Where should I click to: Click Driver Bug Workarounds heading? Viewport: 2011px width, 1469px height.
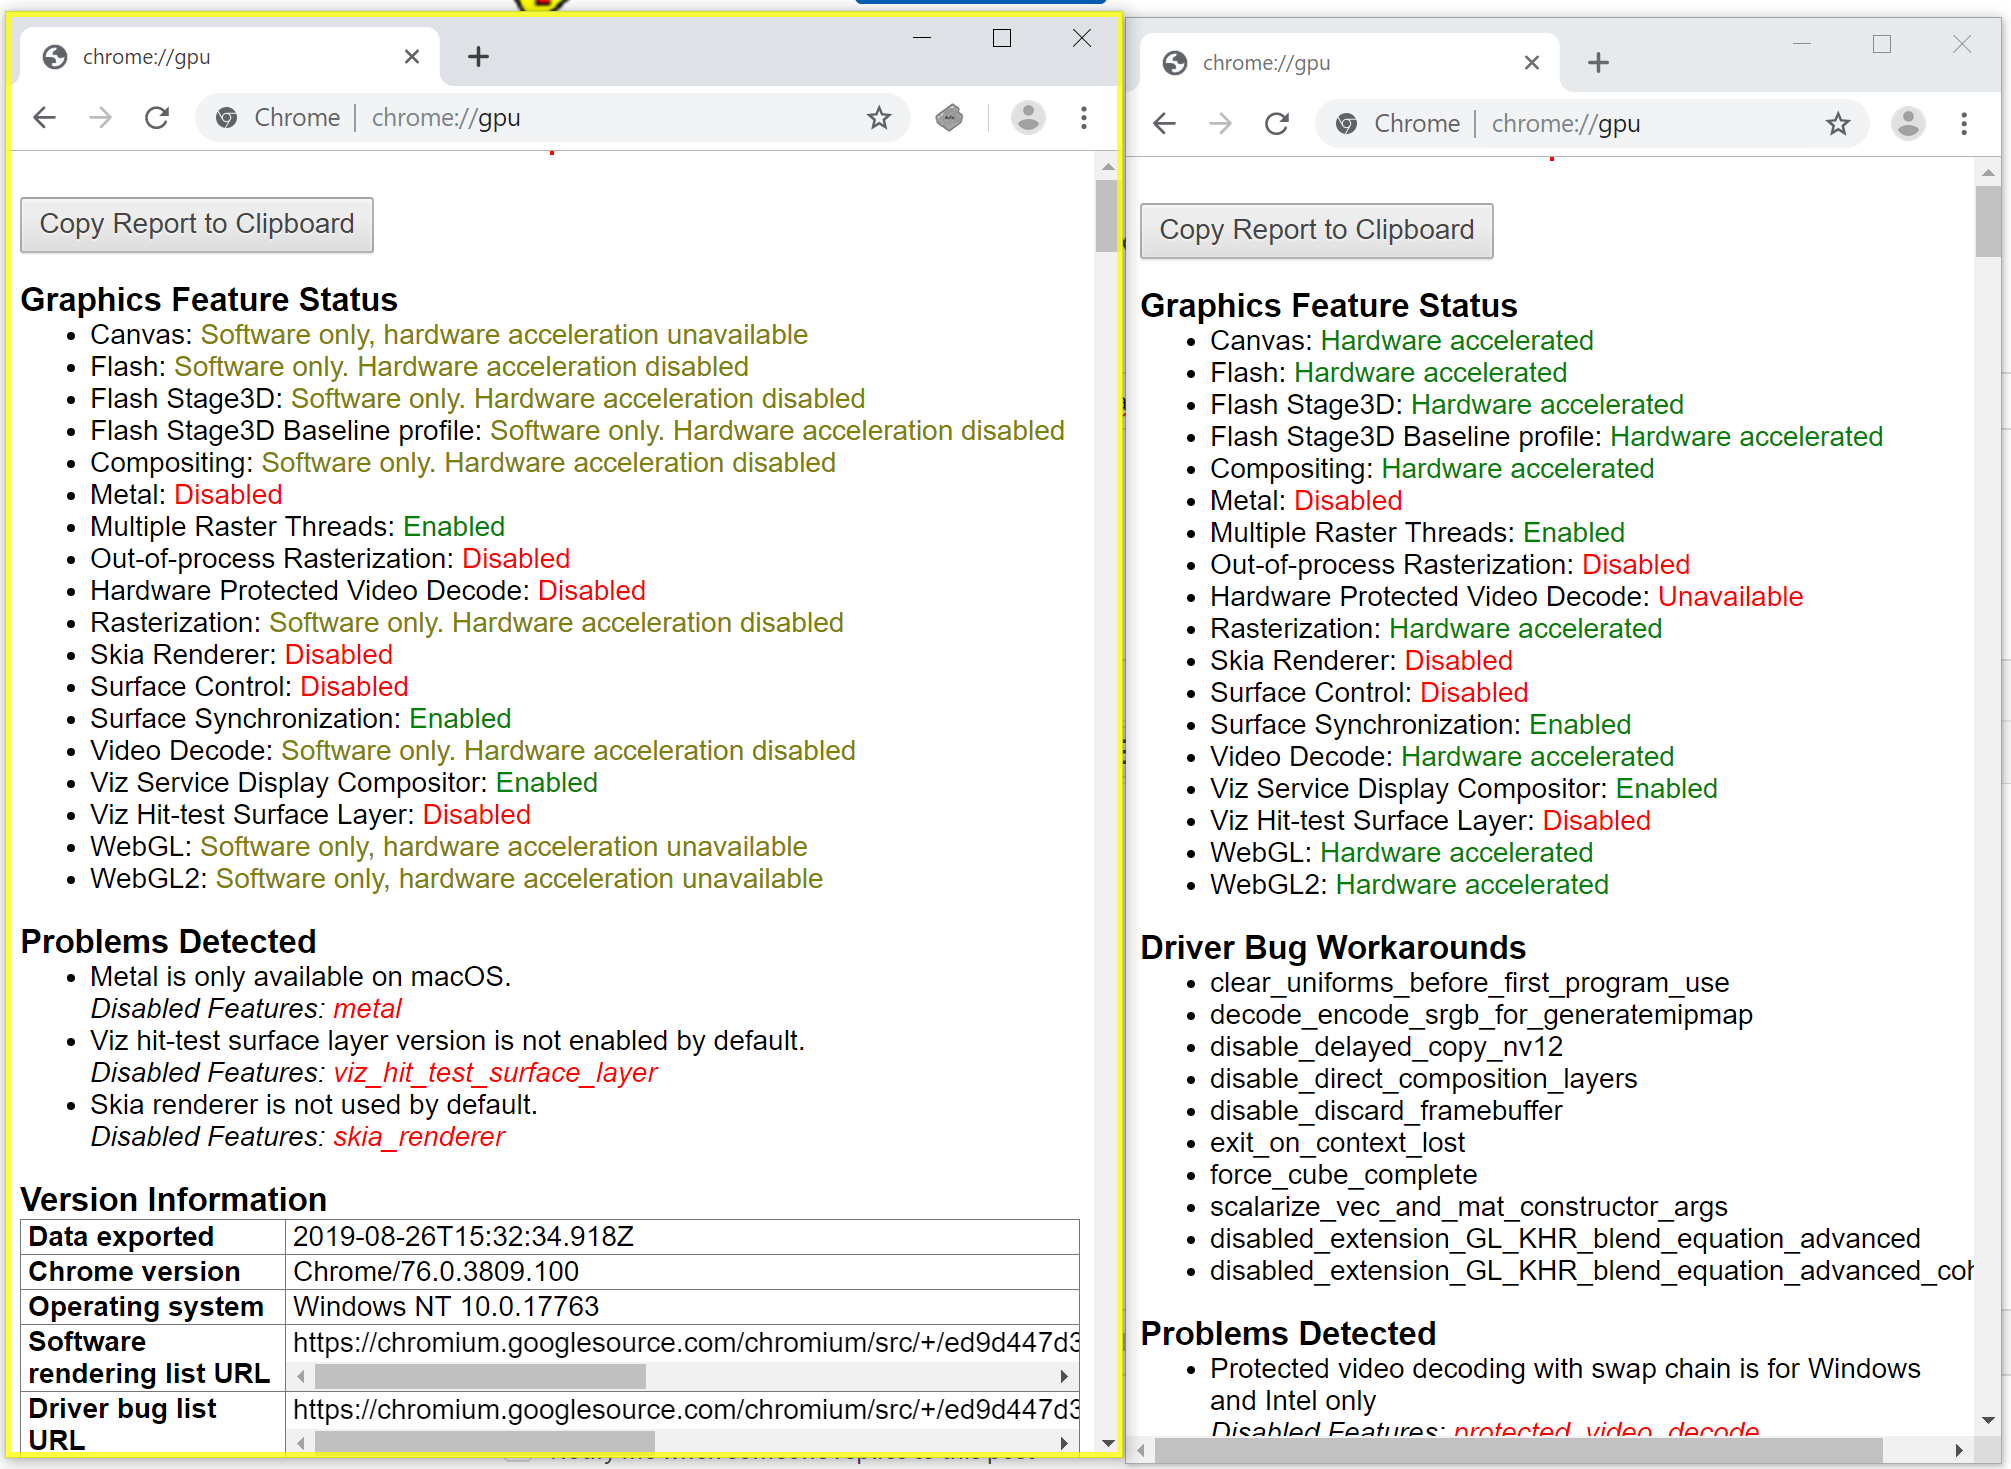coord(1333,948)
